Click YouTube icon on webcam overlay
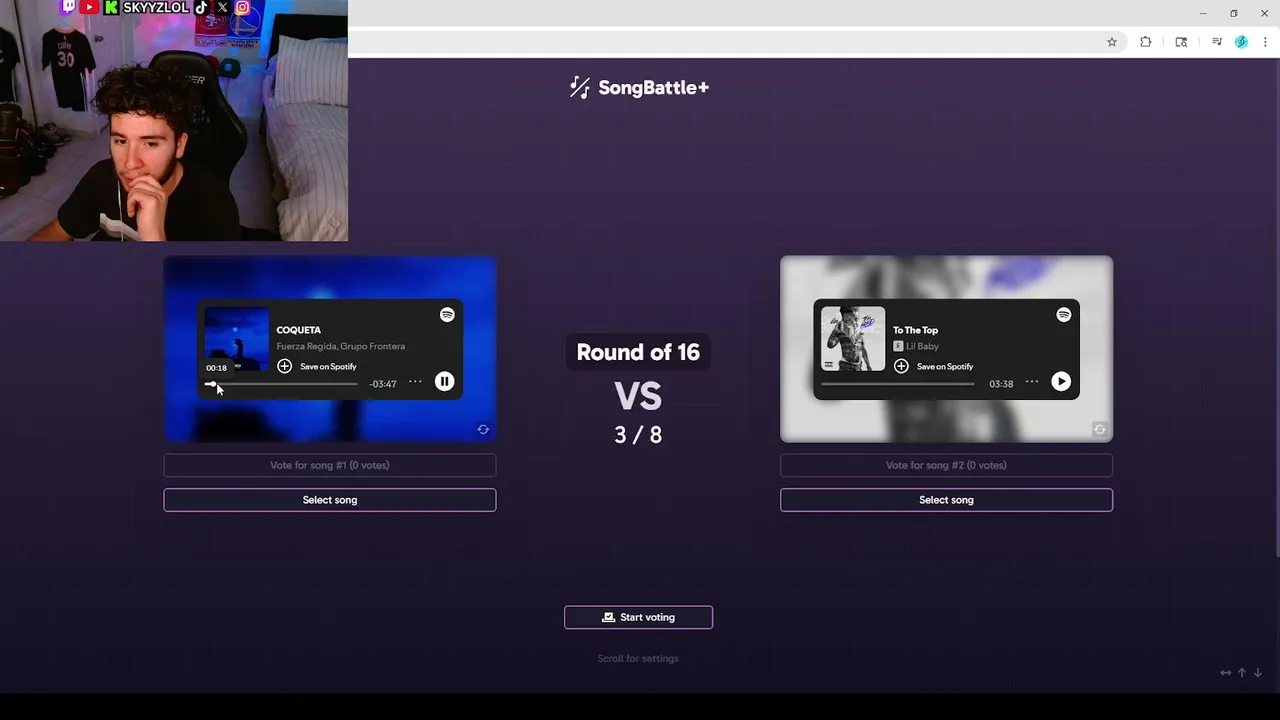 click(x=89, y=7)
